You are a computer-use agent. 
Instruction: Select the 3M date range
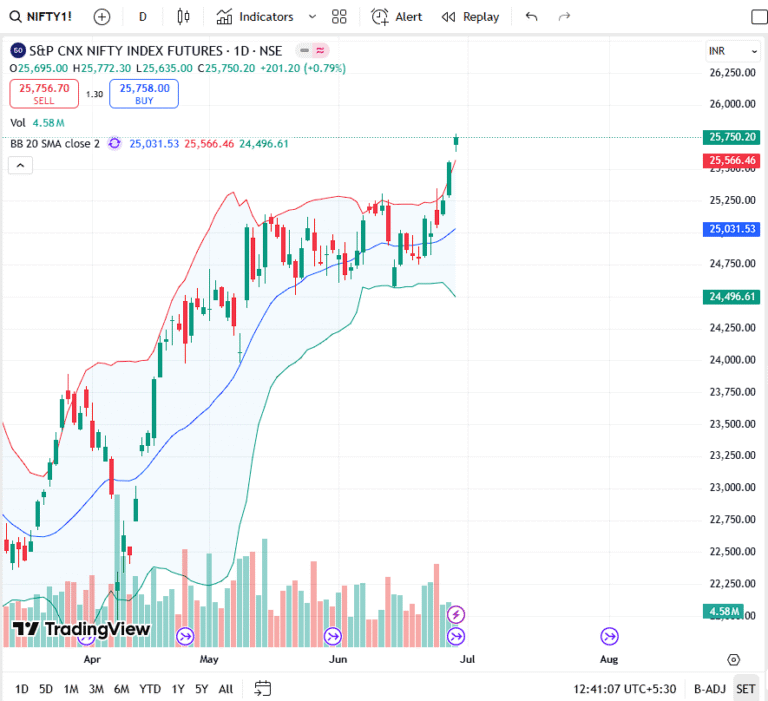point(96,689)
